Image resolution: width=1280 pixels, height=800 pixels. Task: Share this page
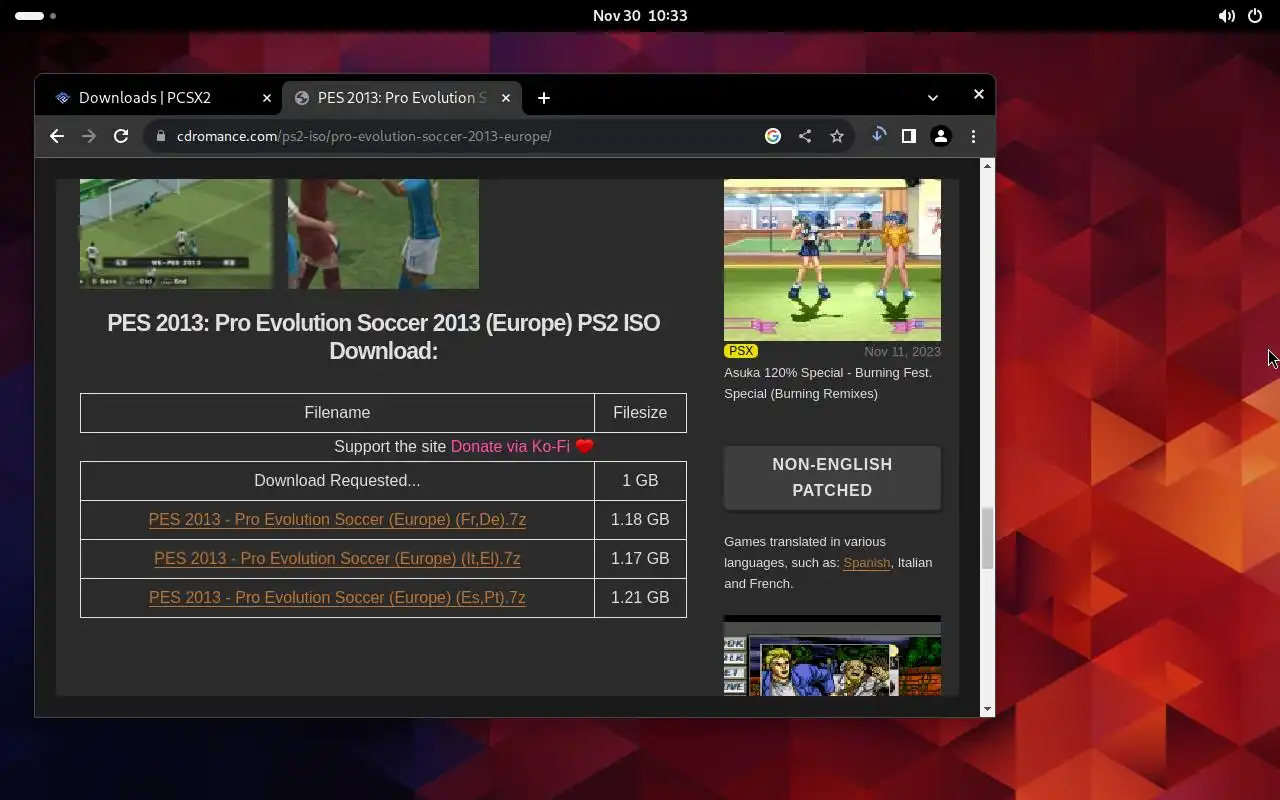click(805, 136)
